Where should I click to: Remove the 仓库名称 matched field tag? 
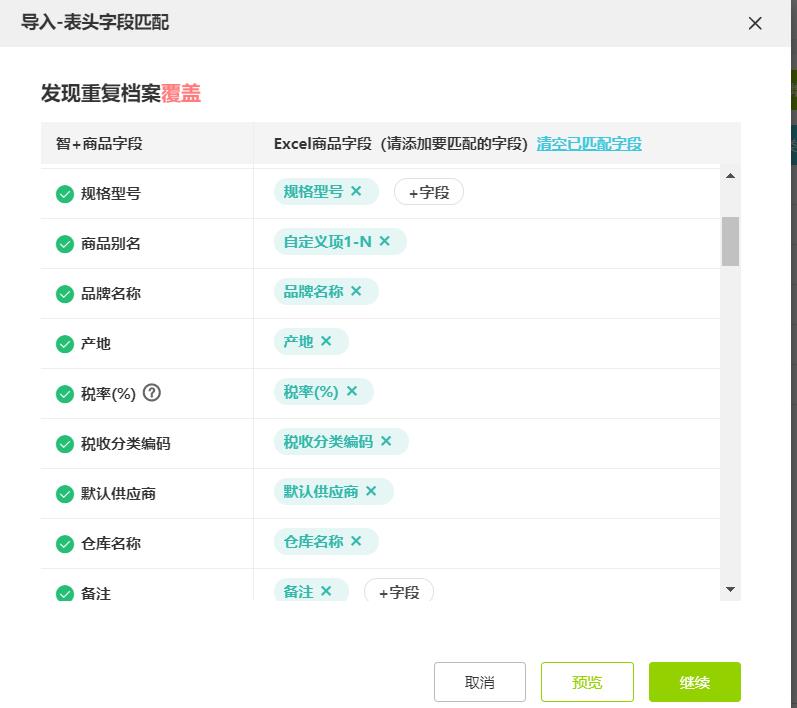pos(356,541)
